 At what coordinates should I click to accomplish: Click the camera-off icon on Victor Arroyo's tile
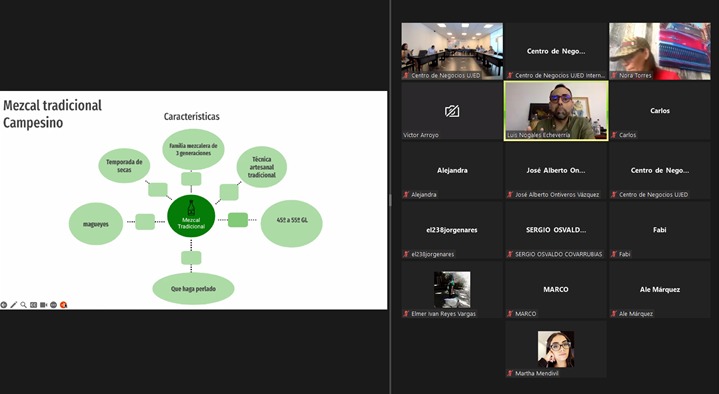click(x=452, y=111)
